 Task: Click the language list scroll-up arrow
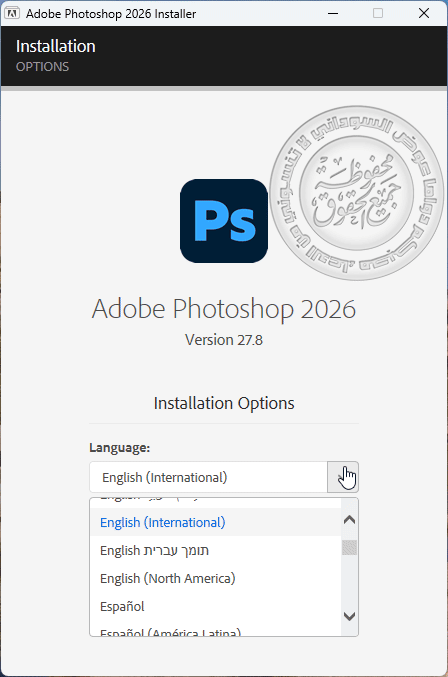(349, 519)
